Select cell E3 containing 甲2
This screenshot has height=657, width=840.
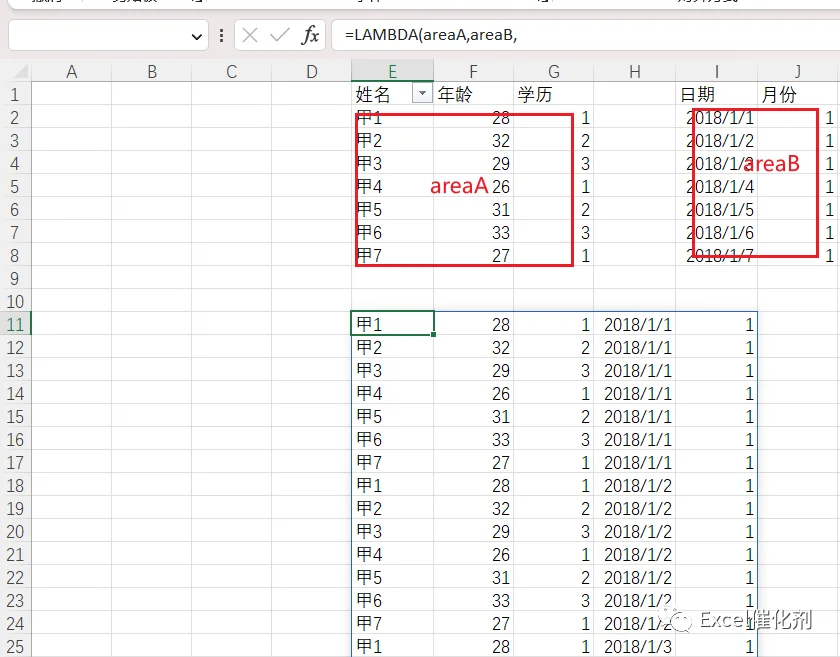pyautogui.click(x=392, y=140)
